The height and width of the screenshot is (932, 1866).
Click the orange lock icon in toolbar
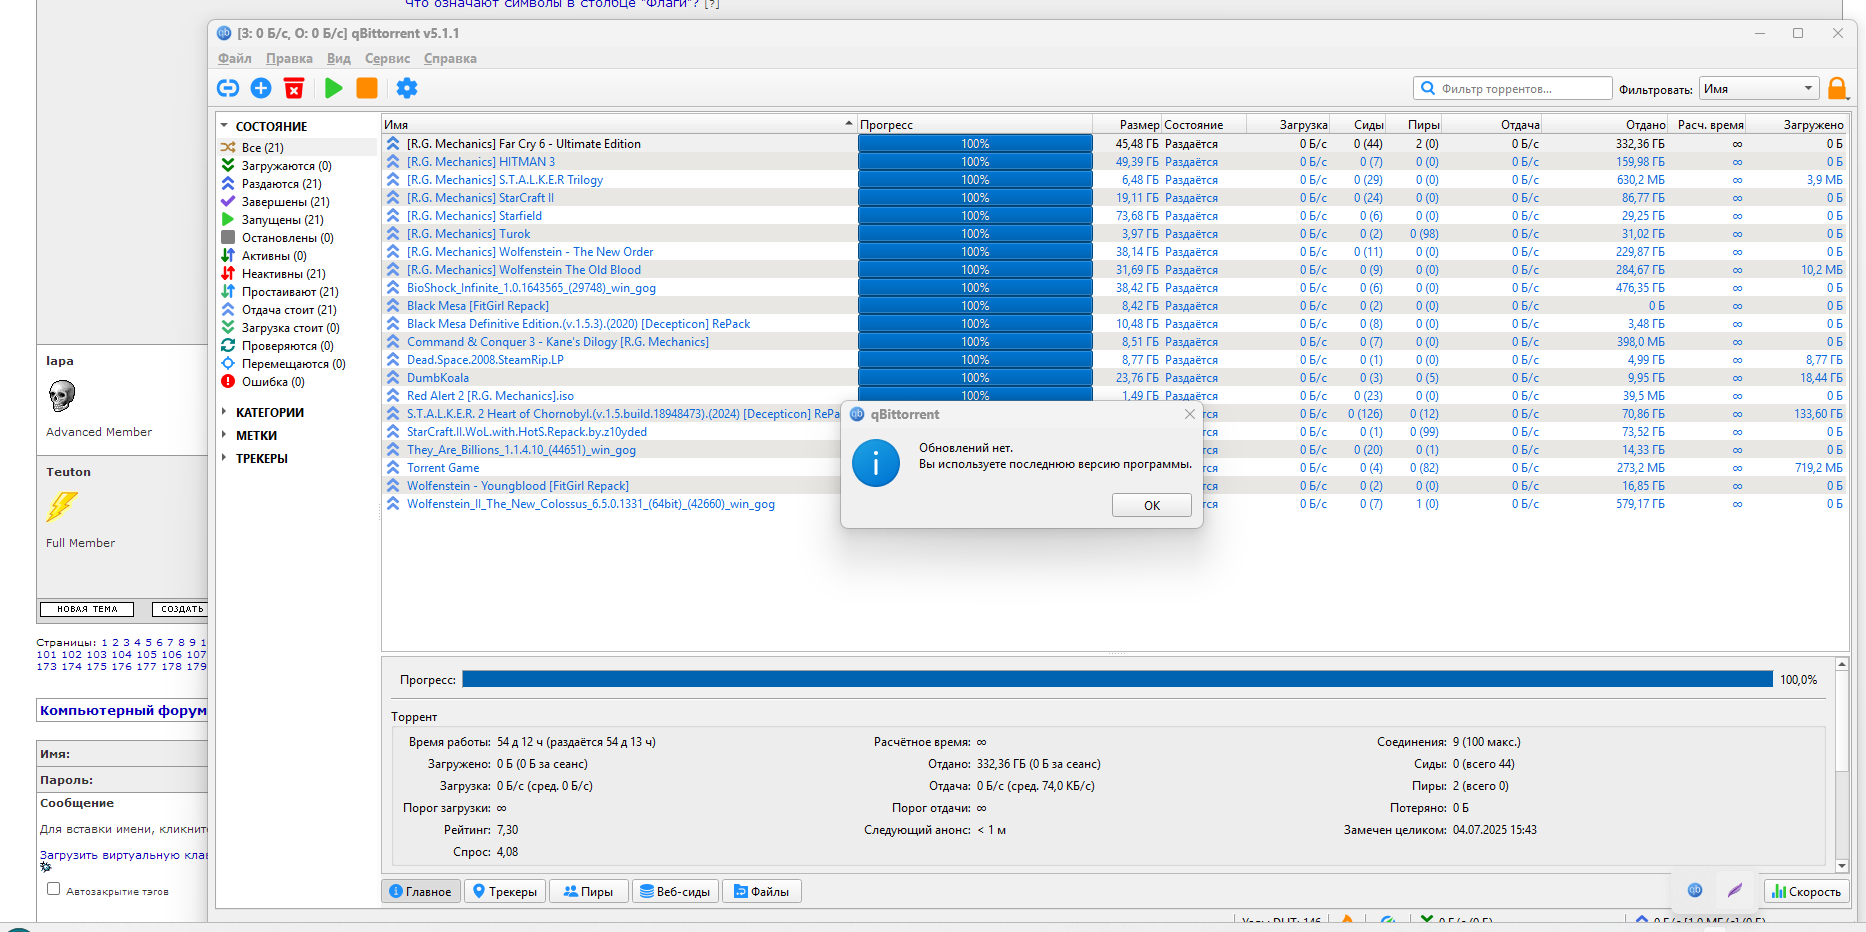click(x=1837, y=89)
